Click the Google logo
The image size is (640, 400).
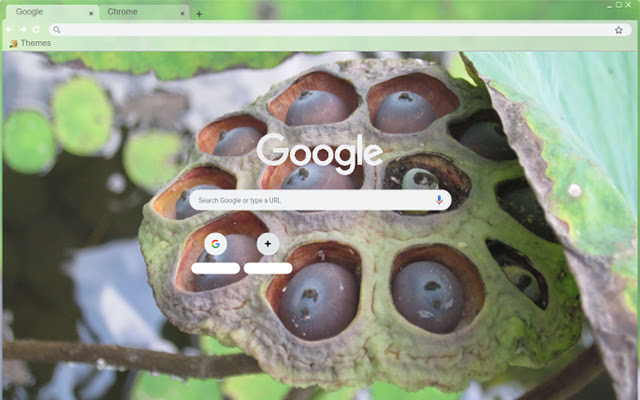click(320, 153)
